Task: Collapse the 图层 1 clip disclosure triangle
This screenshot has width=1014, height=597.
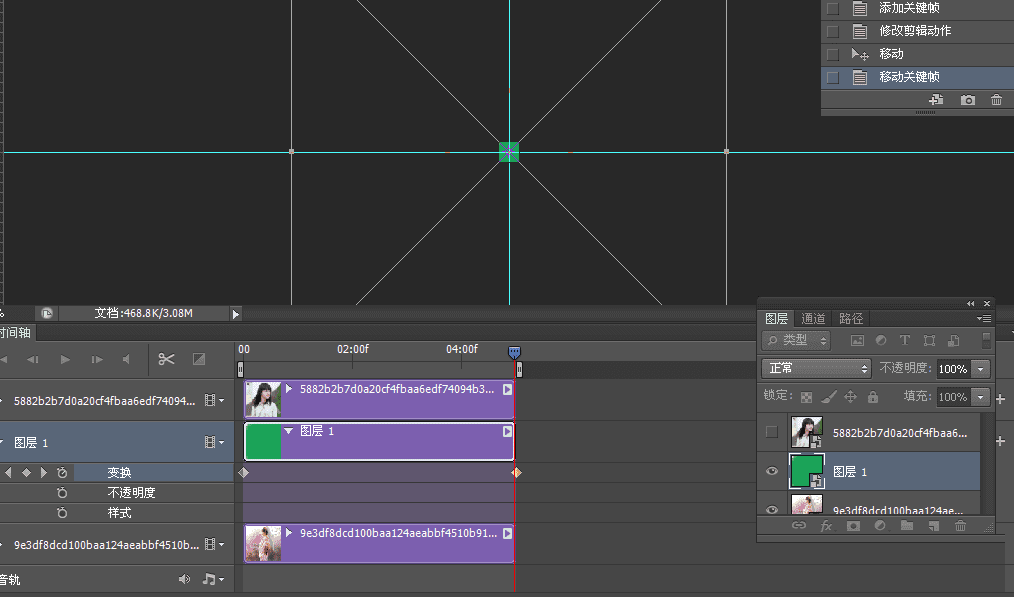Action: coord(289,431)
